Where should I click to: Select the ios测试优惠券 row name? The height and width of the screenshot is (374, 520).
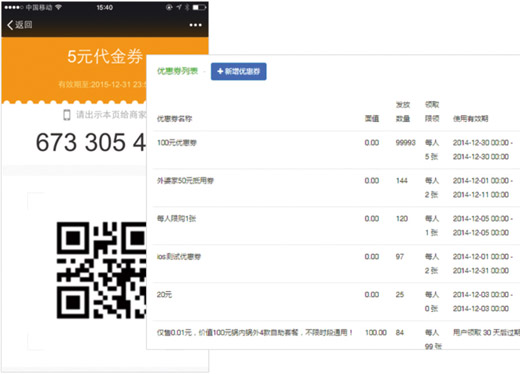point(179,257)
